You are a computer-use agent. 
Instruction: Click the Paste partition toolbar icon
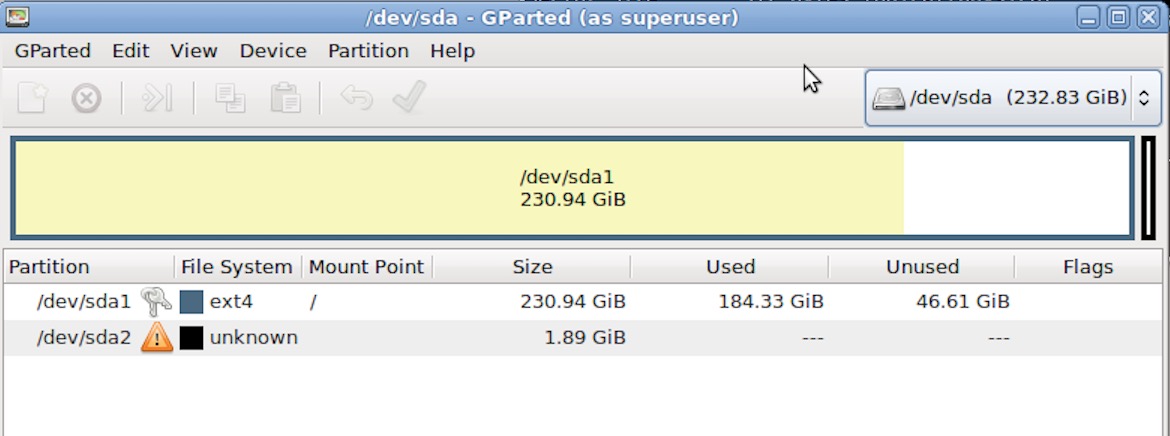285,98
